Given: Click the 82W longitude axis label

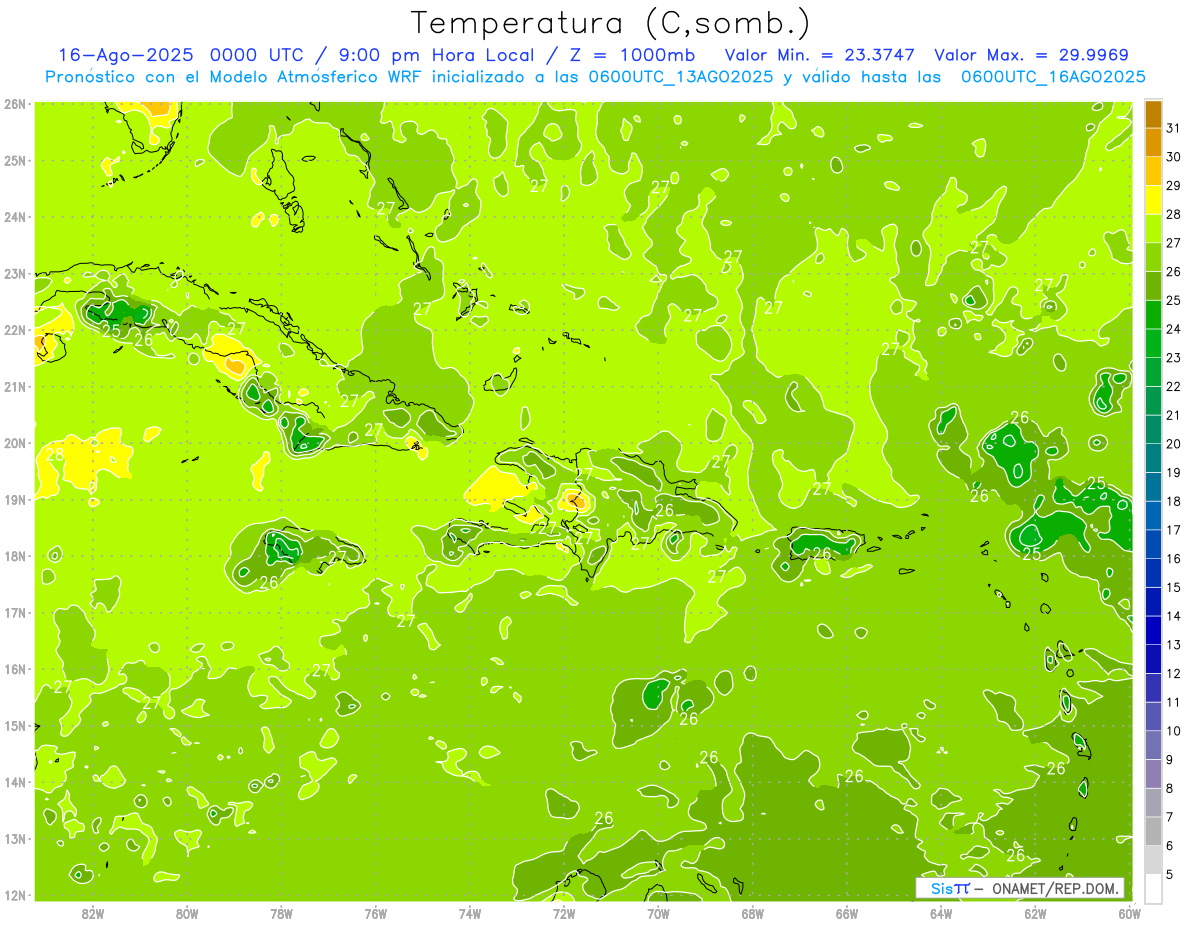Looking at the screenshot, I should tap(92, 913).
